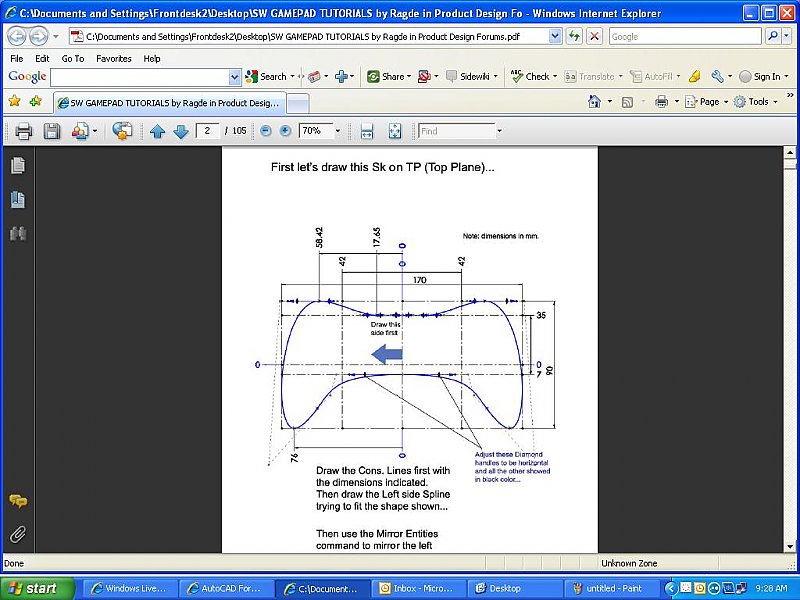Go to the previous PDF page
This screenshot has height=600, width=800.
click(x=157, y=132)
